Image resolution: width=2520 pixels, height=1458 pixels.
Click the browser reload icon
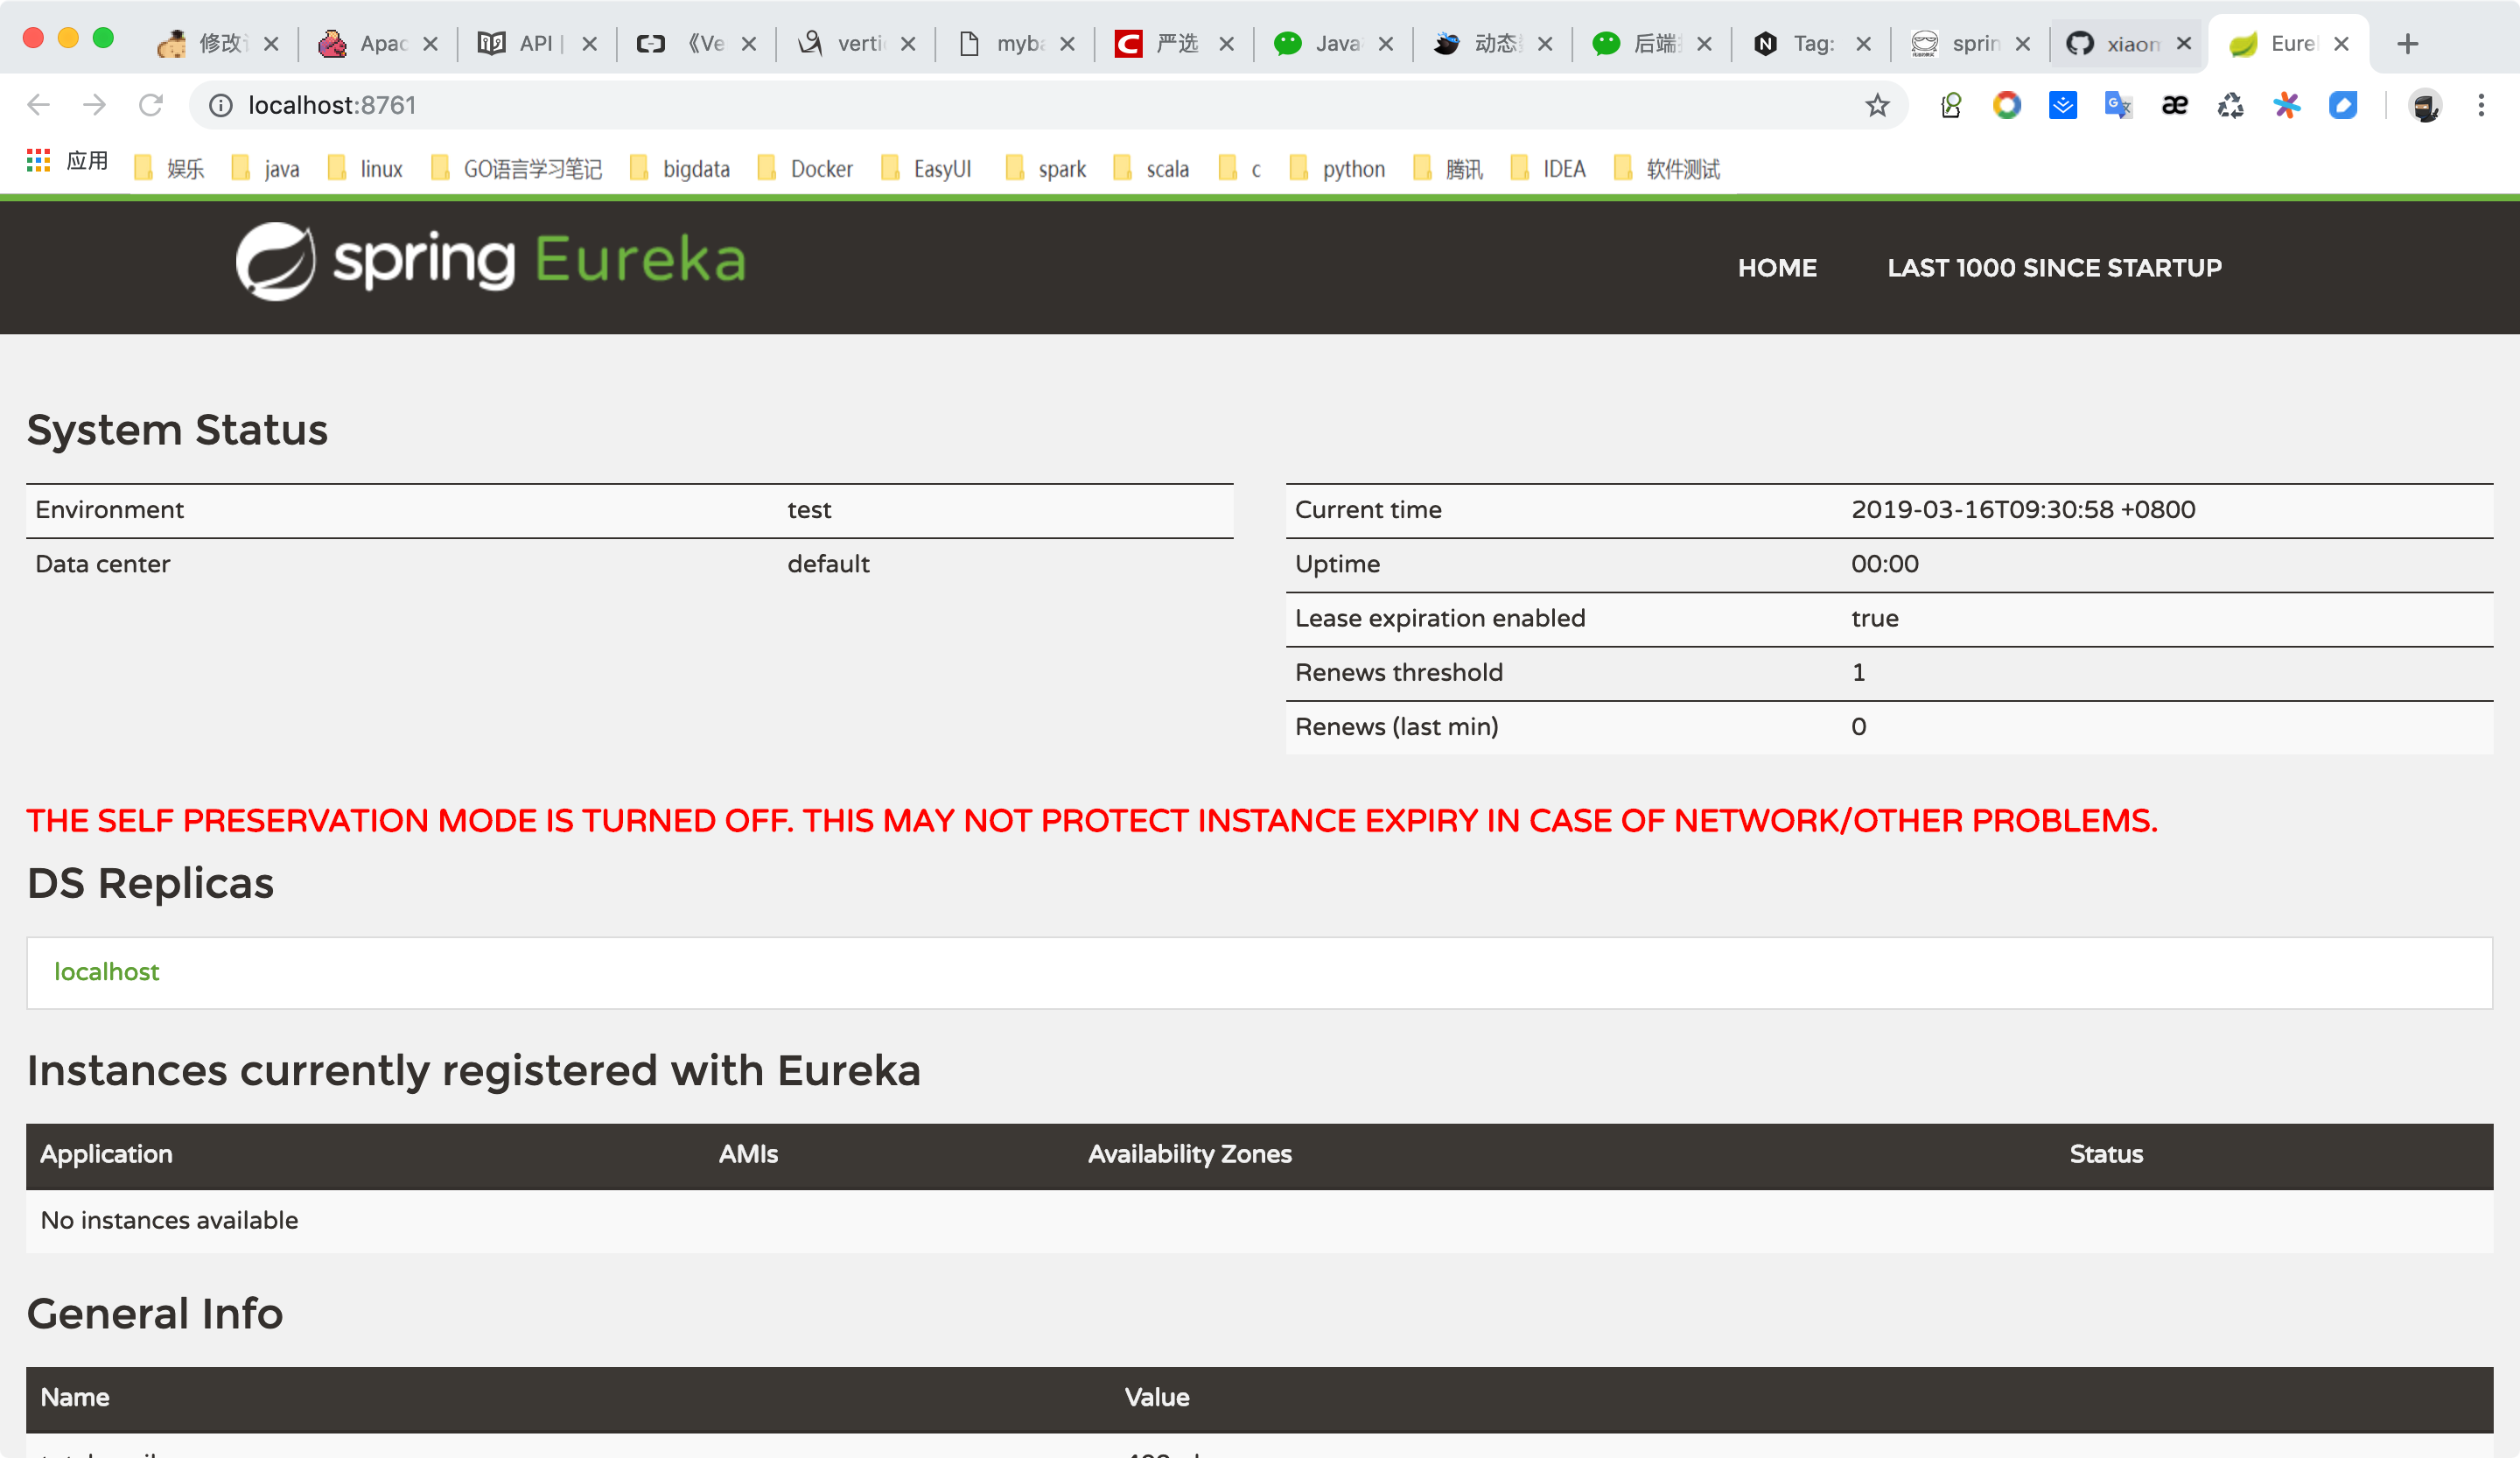point(151,105)
